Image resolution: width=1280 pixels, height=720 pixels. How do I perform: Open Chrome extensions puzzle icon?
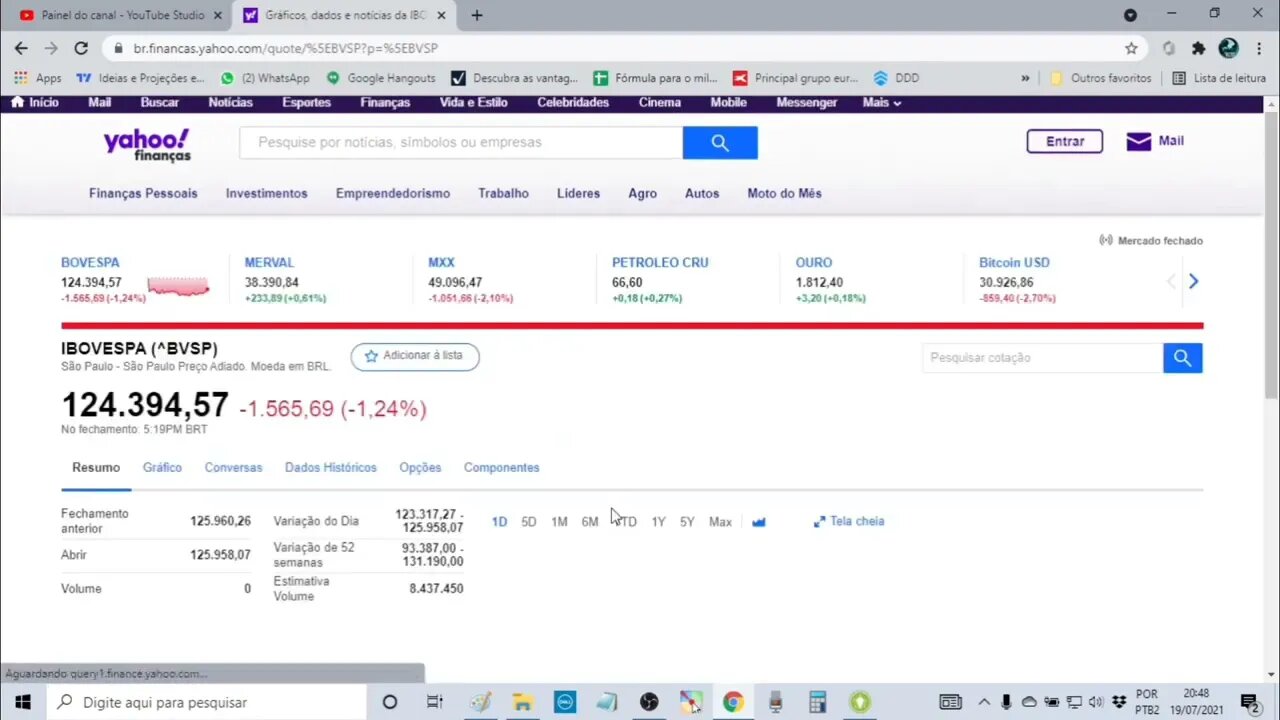[1199, 48]
